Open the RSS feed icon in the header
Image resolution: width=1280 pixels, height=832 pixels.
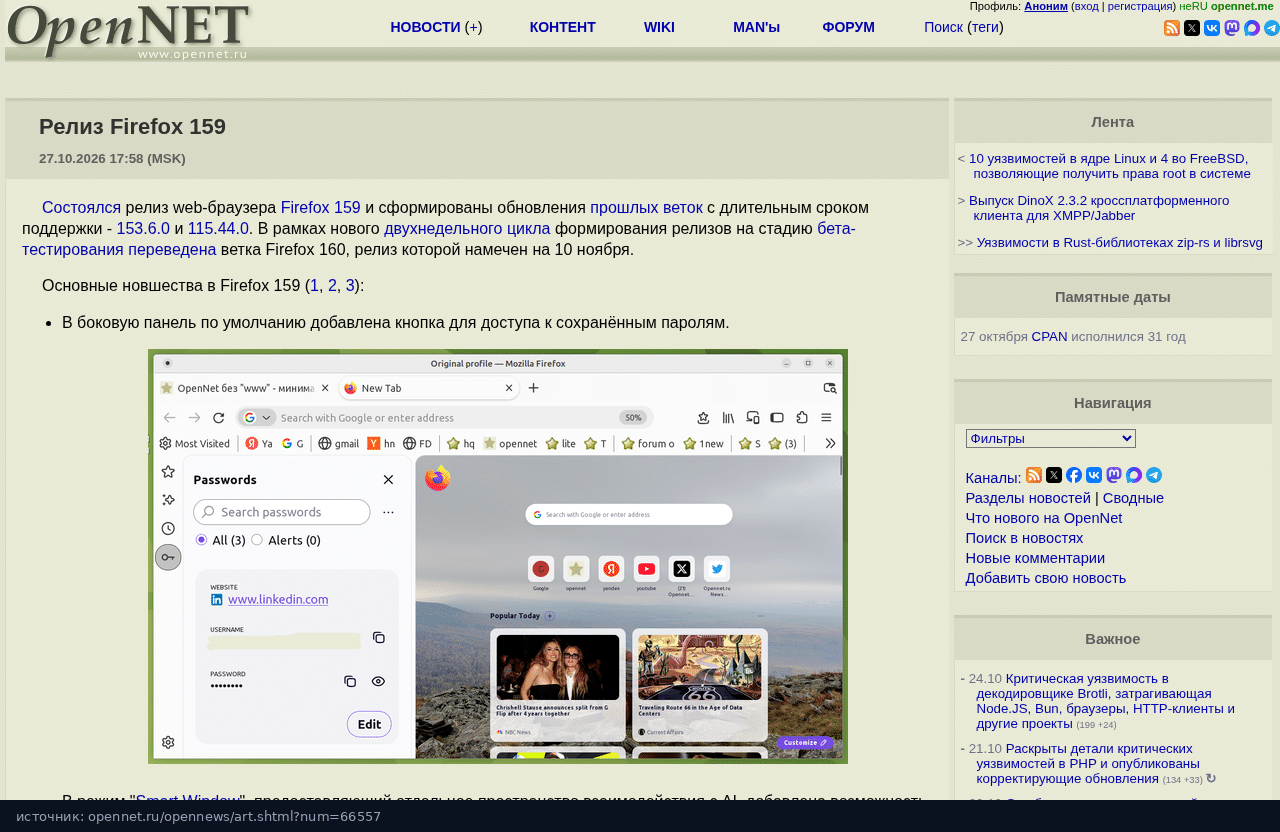(1172, 28)
